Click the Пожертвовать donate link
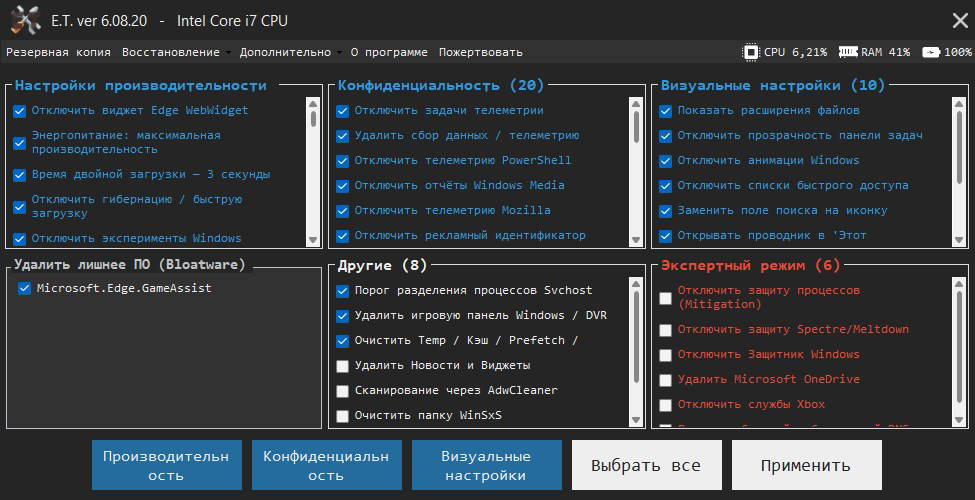This screenshot has height=500, width=975. coord(480,52)
